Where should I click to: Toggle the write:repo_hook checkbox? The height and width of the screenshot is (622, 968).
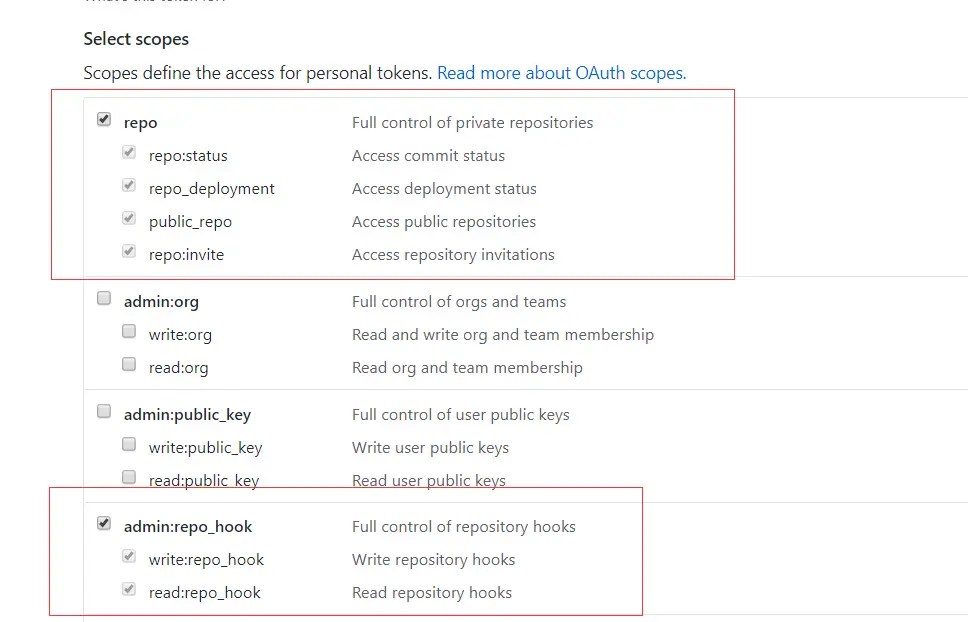[129, 558]
